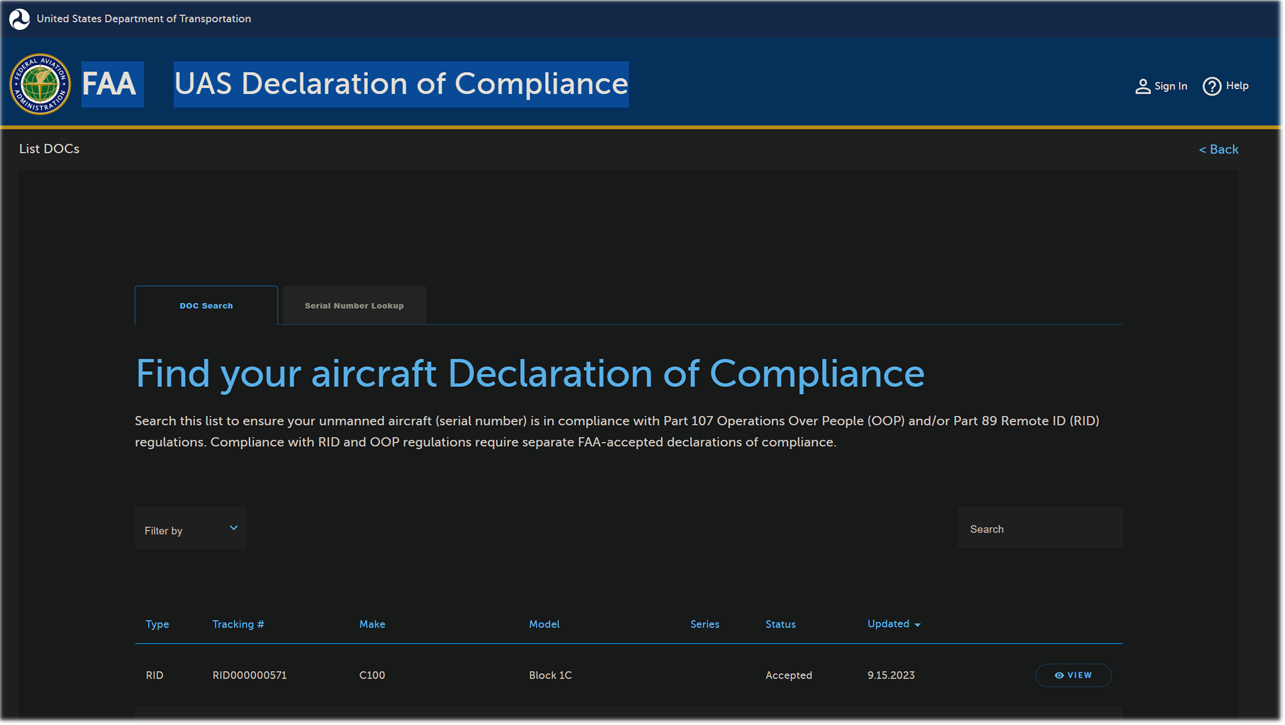Click the UAS Declaration of Compliance title
This screenshot has height=725, width=1285.
coord(401,84)
